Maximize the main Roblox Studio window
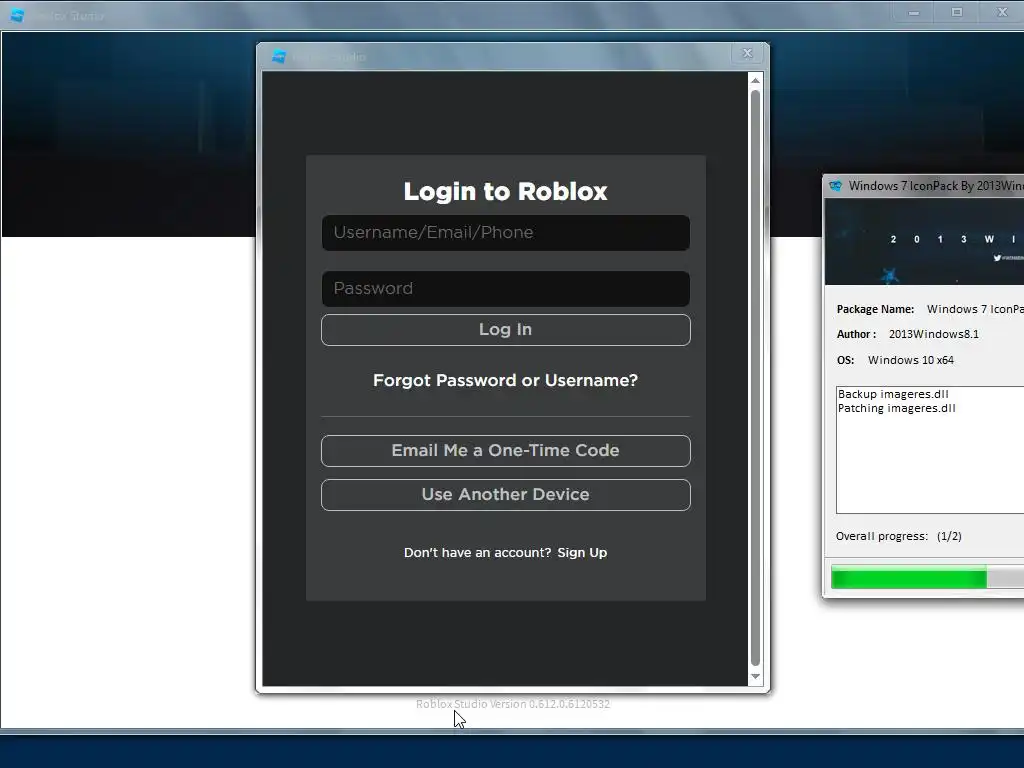Viewport: 1024px width, 768px height. click(957, 12)
